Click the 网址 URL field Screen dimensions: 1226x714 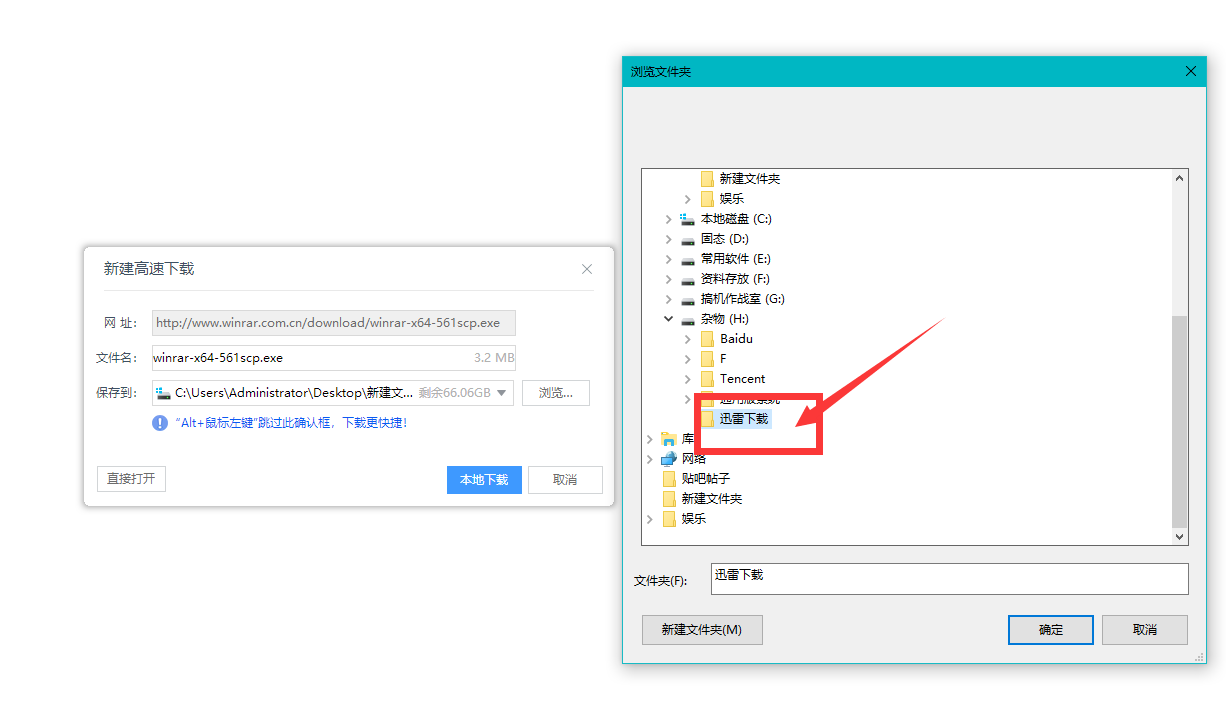334,323
